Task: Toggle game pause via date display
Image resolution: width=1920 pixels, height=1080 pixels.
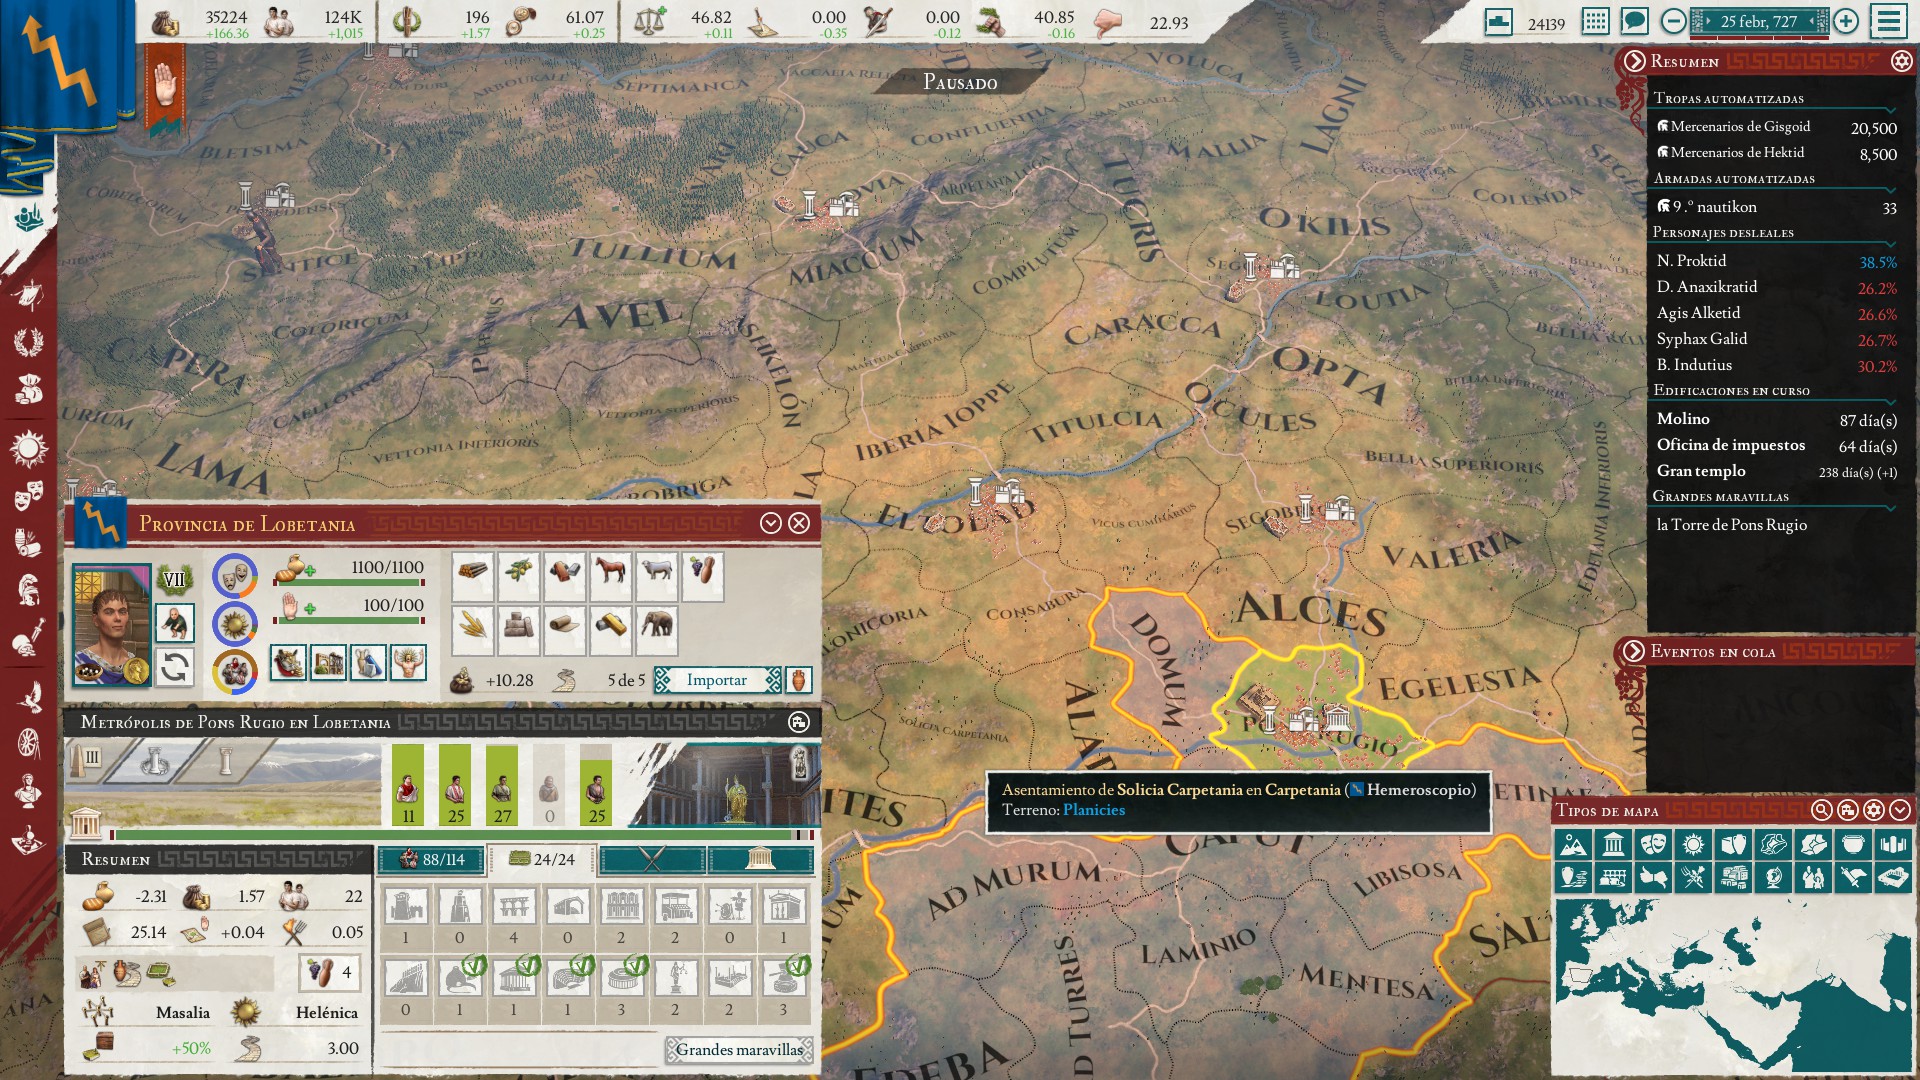Action: pyautogui.click(x=1758, y=21)
